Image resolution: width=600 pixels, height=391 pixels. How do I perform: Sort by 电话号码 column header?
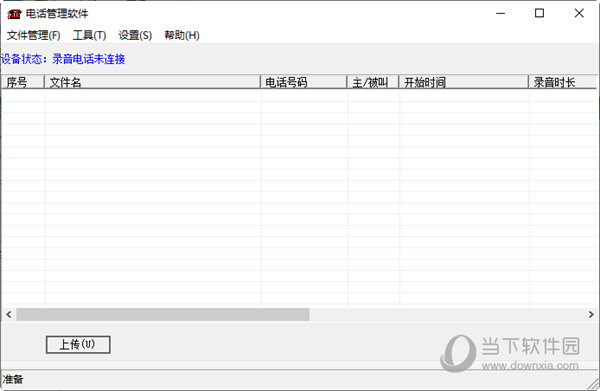tap(303, 82)
